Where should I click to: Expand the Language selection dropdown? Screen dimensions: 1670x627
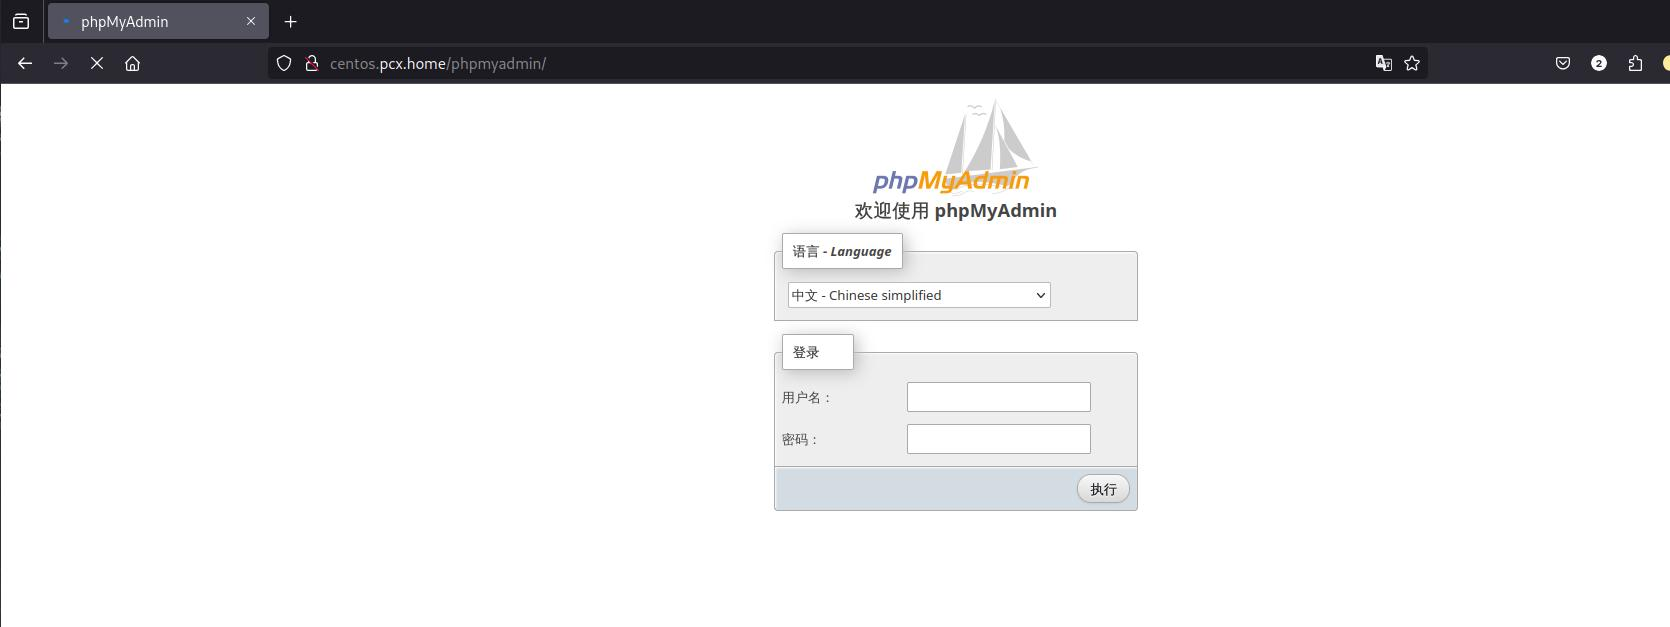919,295
